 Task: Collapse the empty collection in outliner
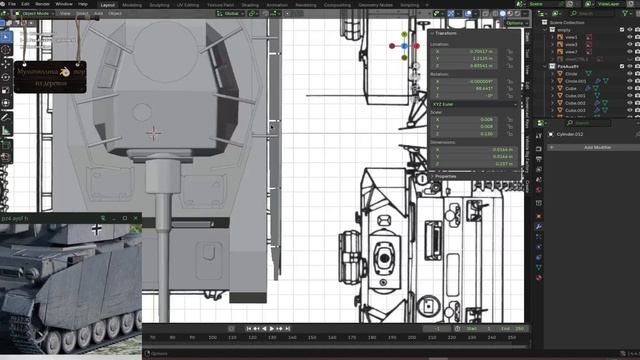tap(545, 30)
